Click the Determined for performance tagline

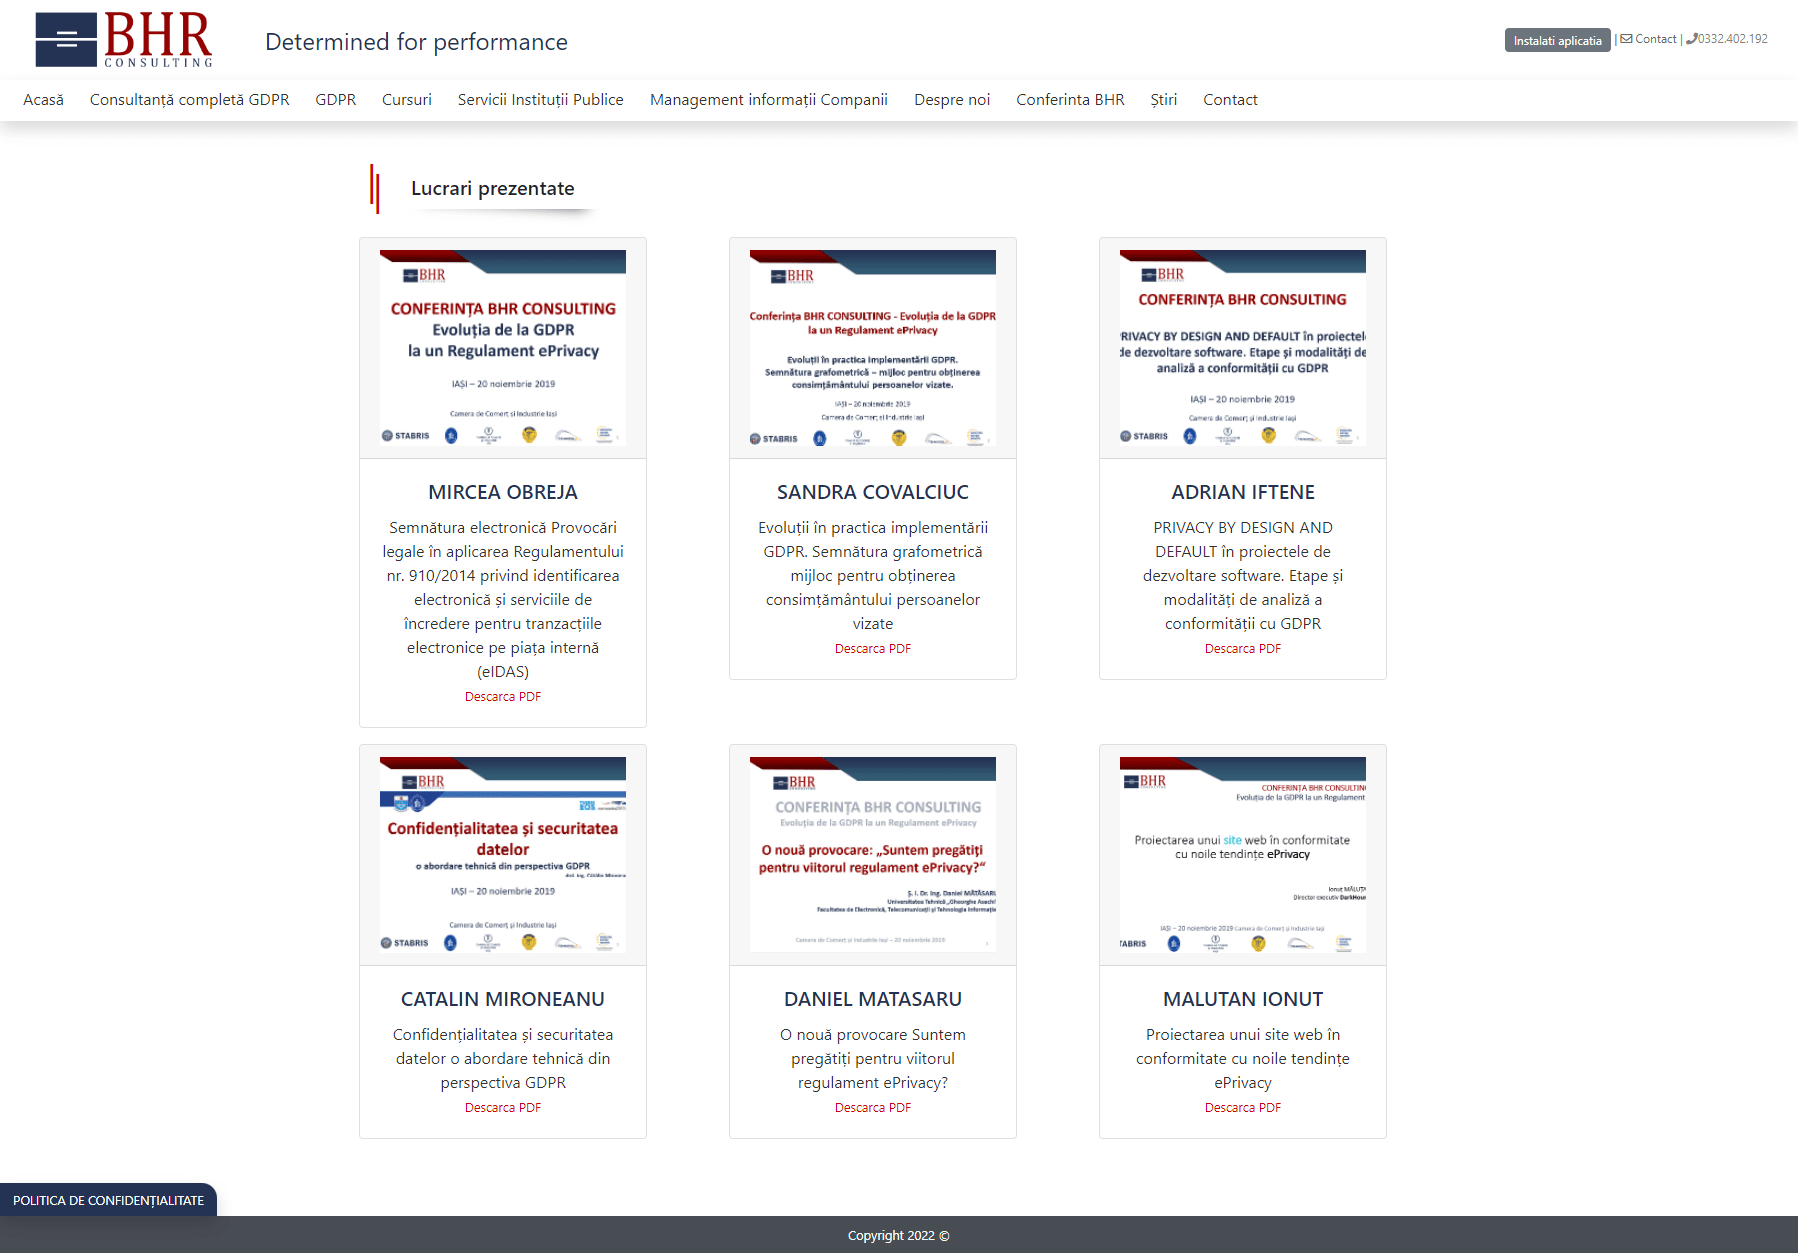coord(416,42)
